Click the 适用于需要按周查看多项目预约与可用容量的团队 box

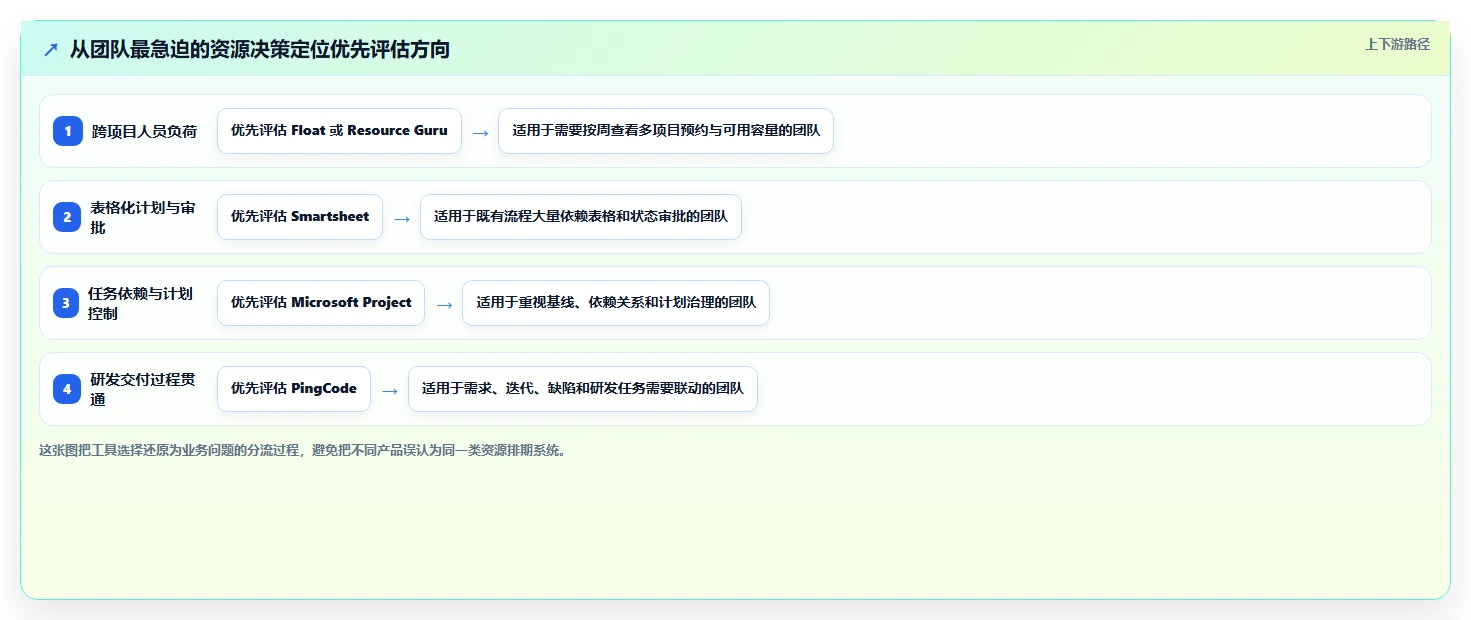click(x=666, y=131)
